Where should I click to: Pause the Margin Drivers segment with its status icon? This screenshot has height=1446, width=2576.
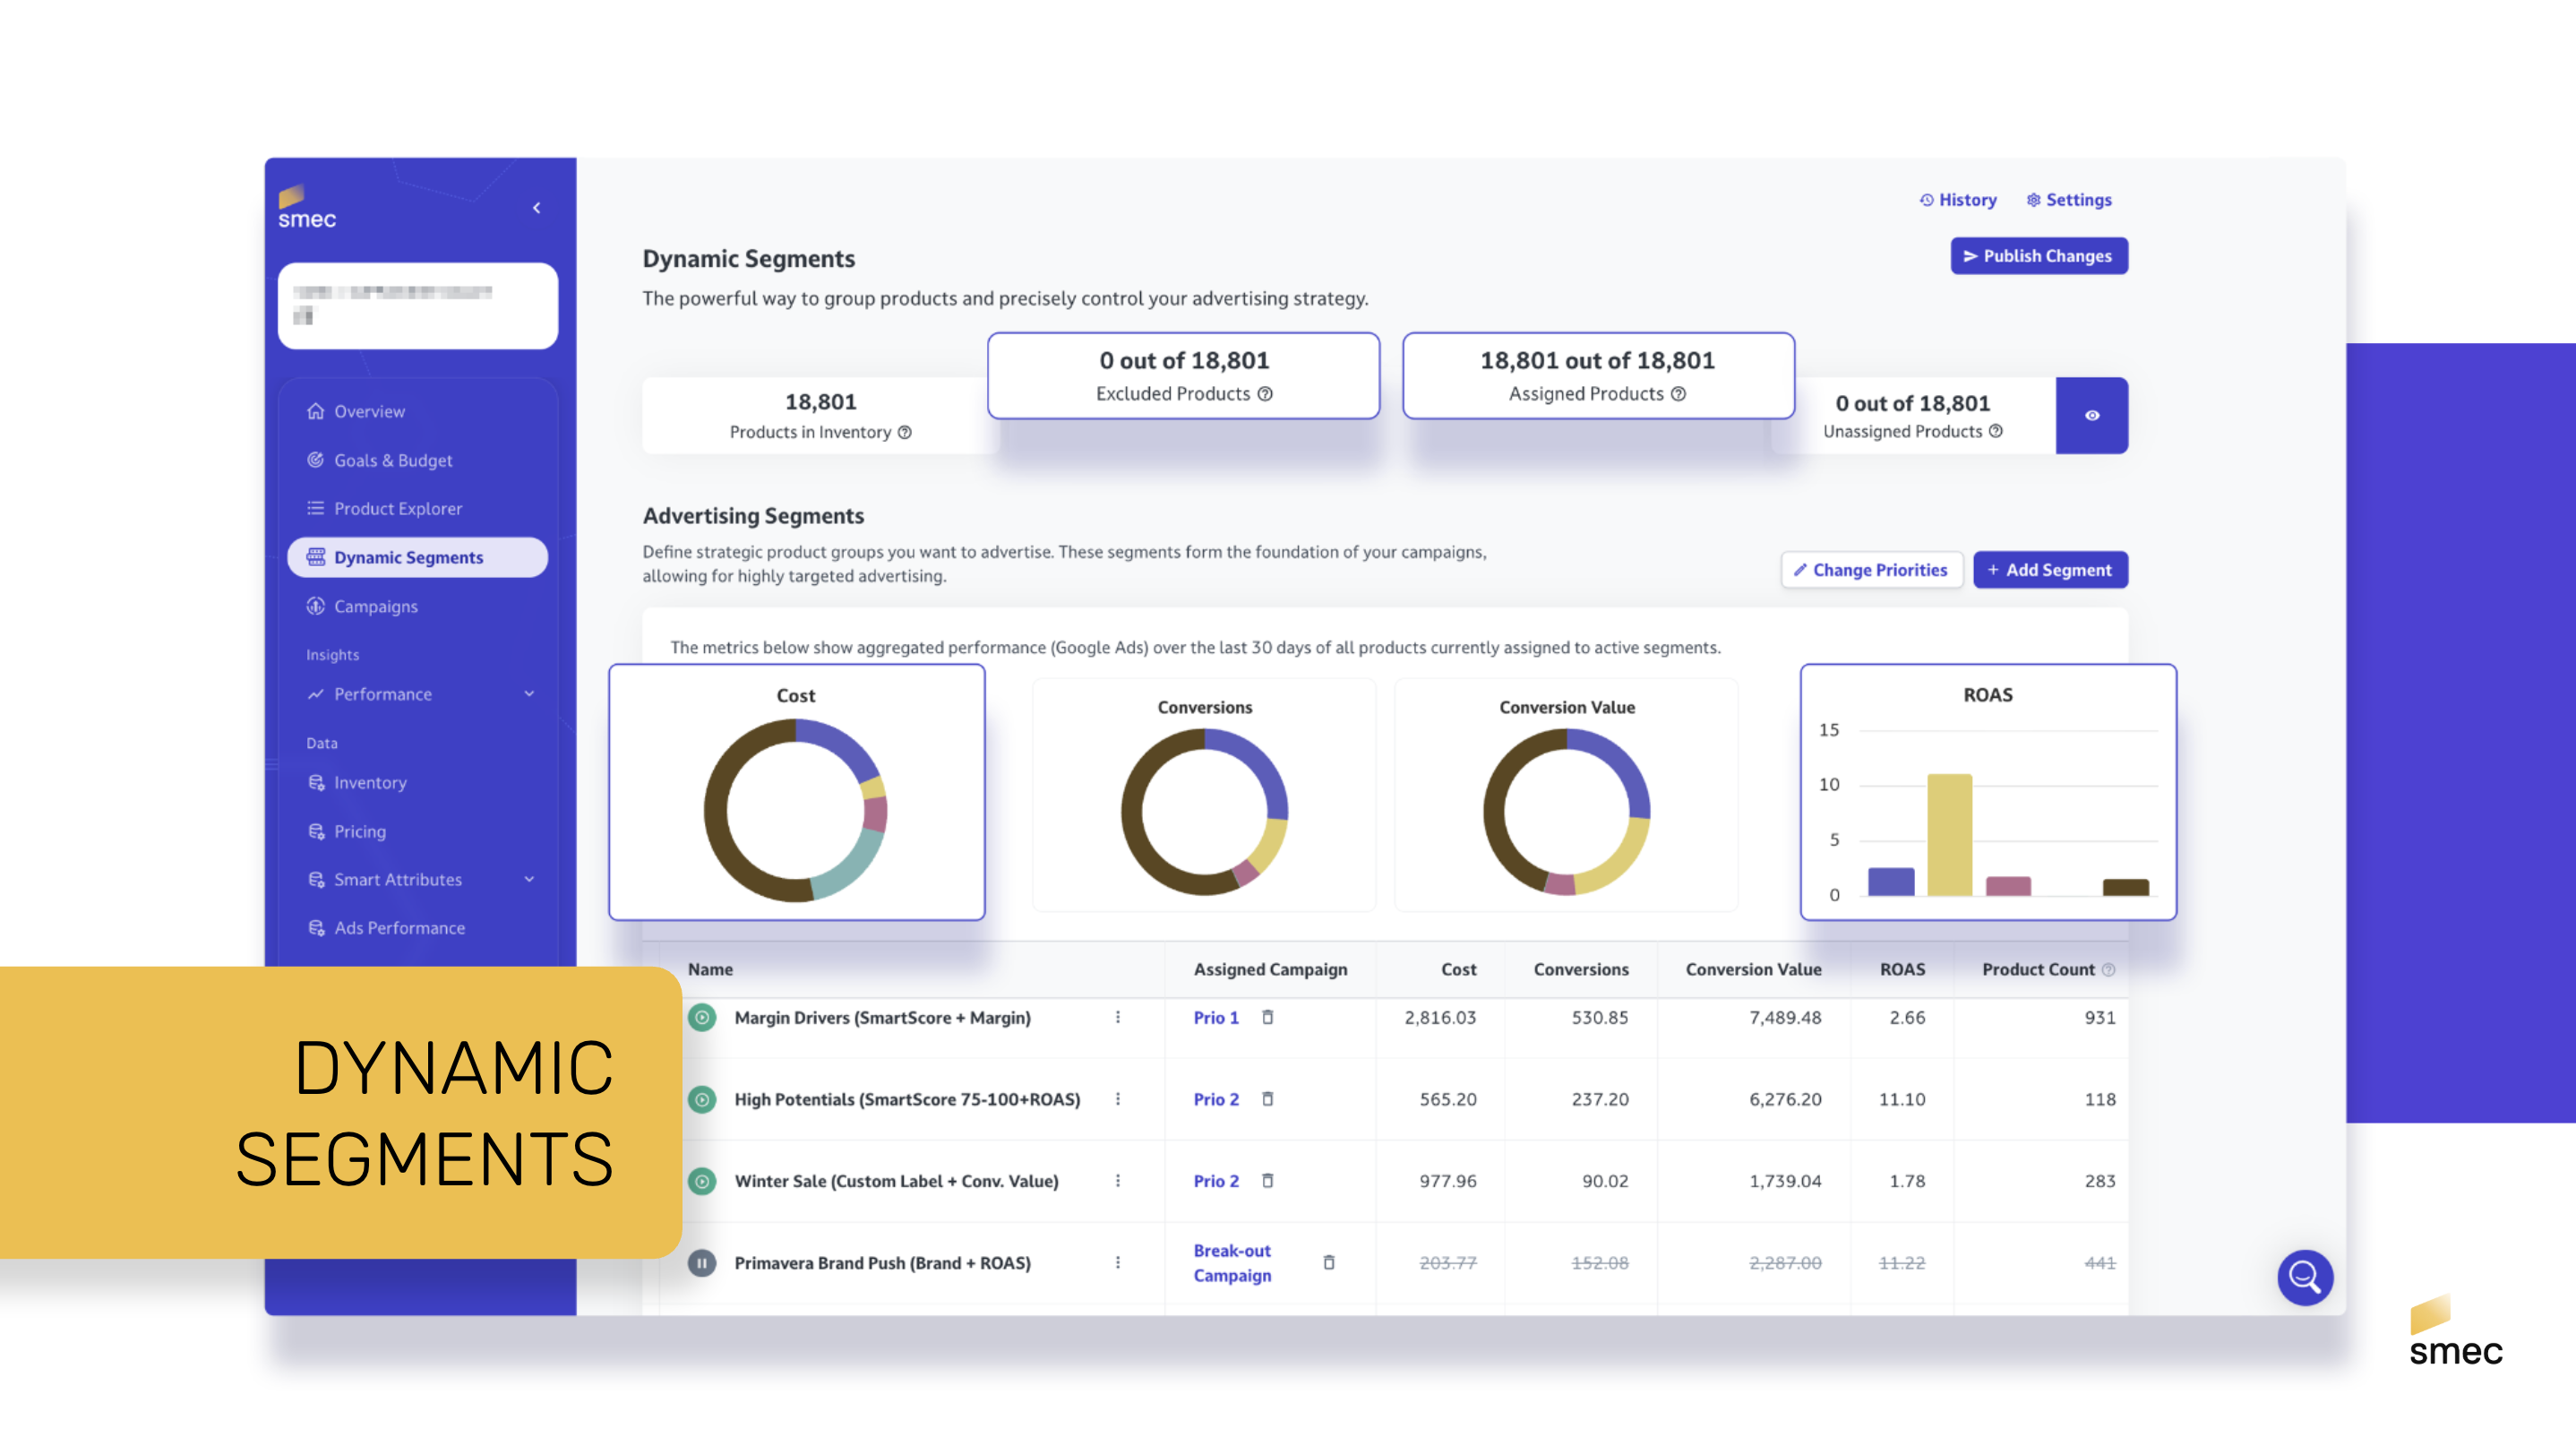702,1018
